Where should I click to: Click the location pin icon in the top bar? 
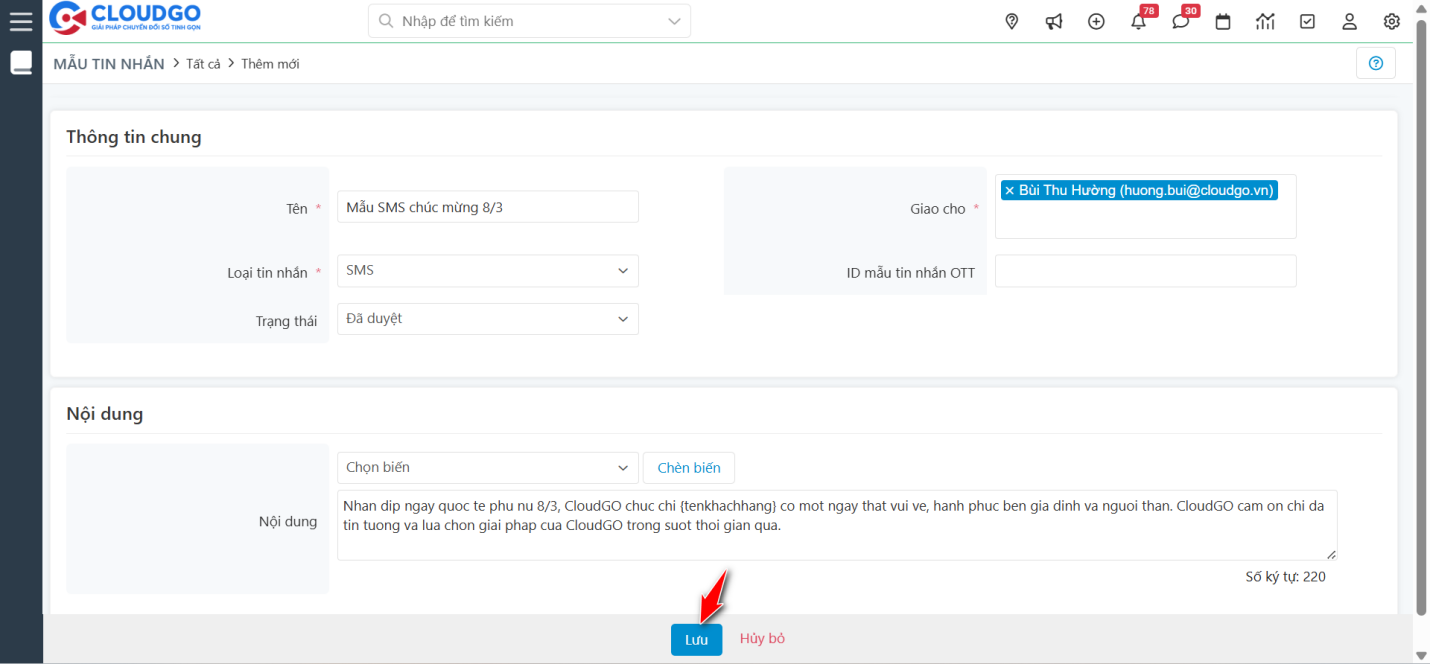[1011, 20]
